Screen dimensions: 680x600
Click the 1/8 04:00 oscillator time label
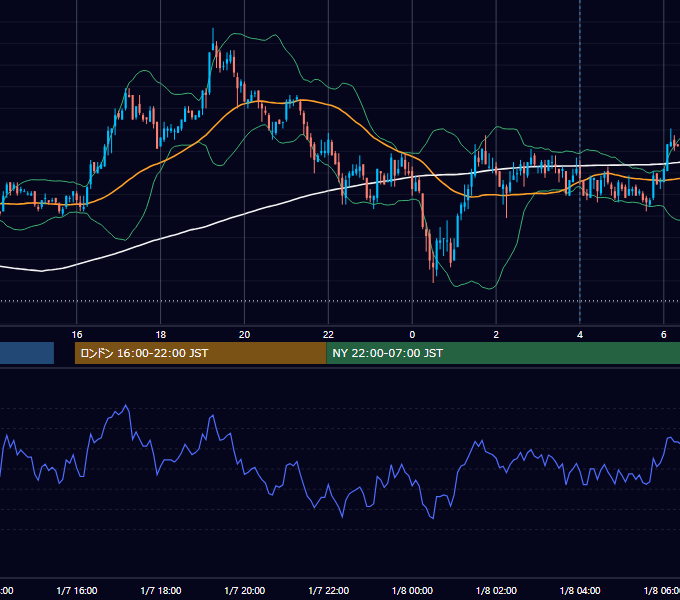580,590
